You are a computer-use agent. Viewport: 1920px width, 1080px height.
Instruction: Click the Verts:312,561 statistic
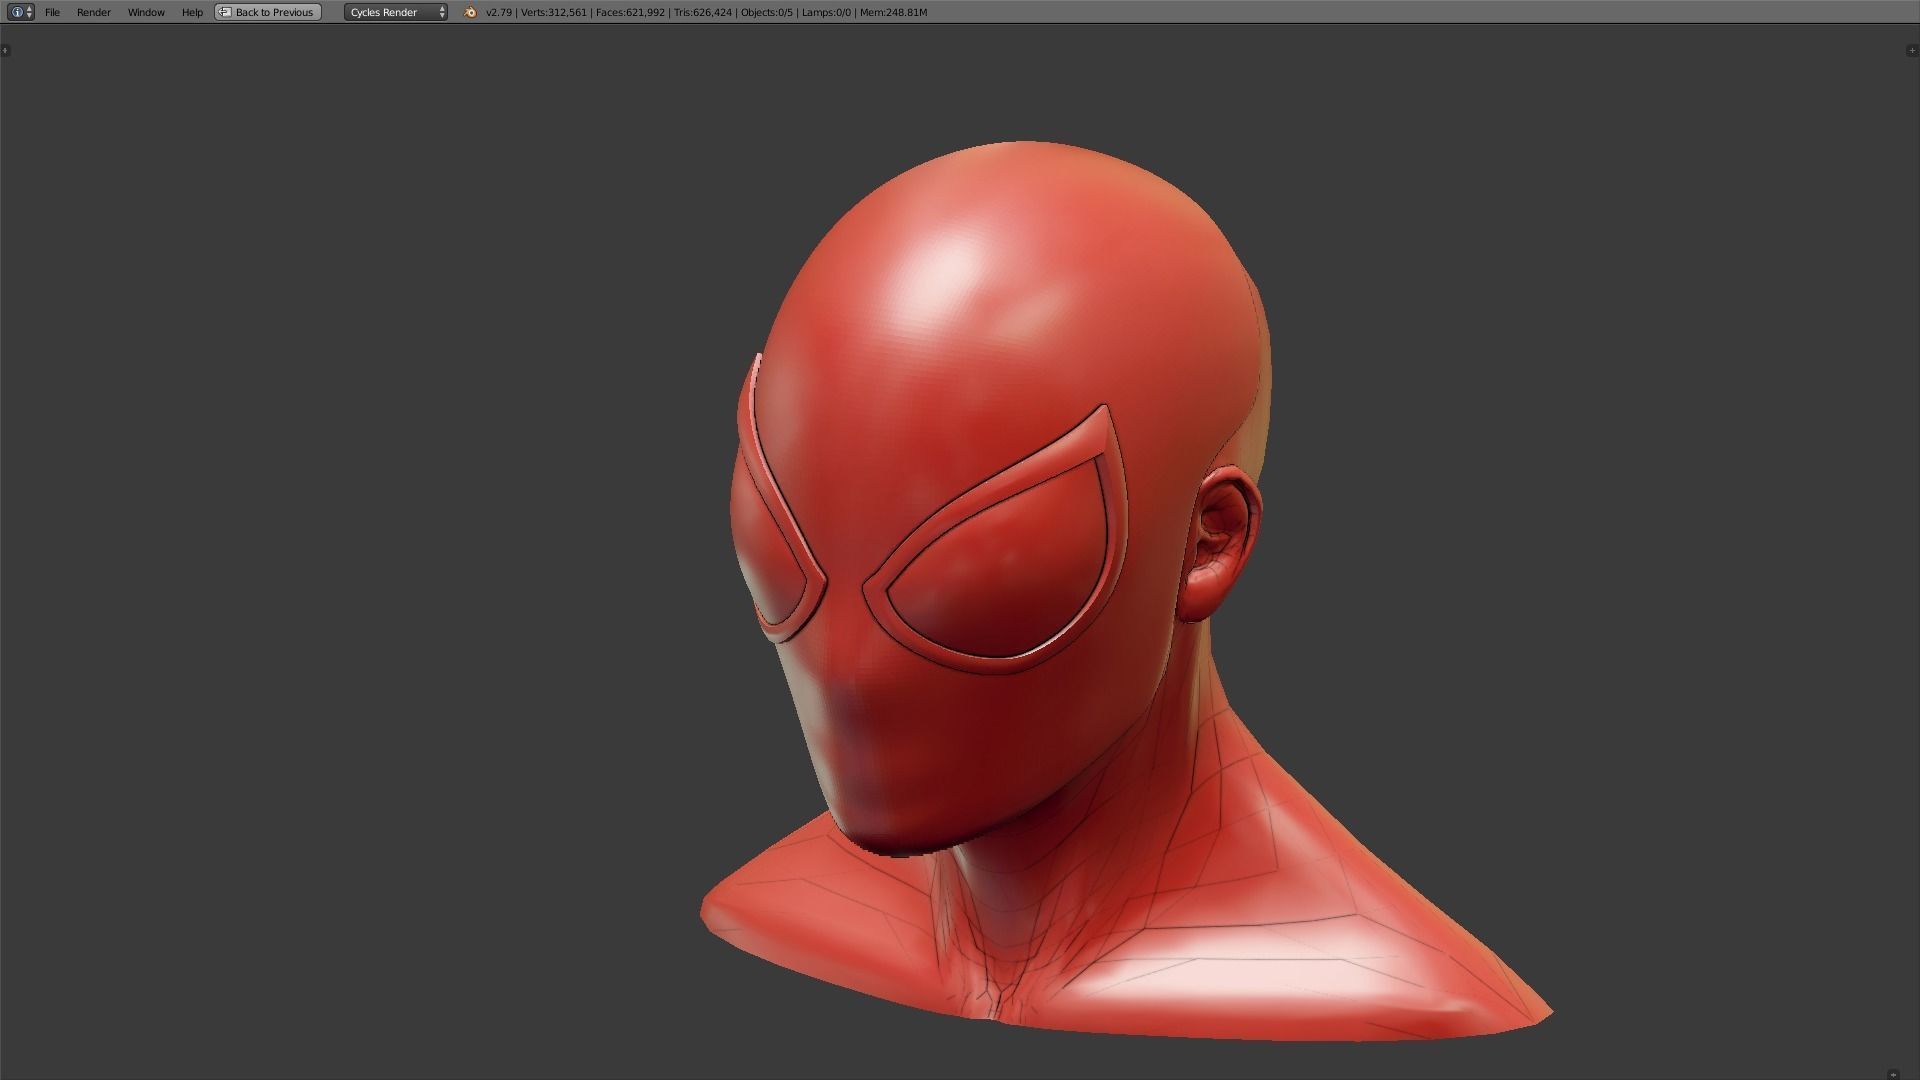553,12
